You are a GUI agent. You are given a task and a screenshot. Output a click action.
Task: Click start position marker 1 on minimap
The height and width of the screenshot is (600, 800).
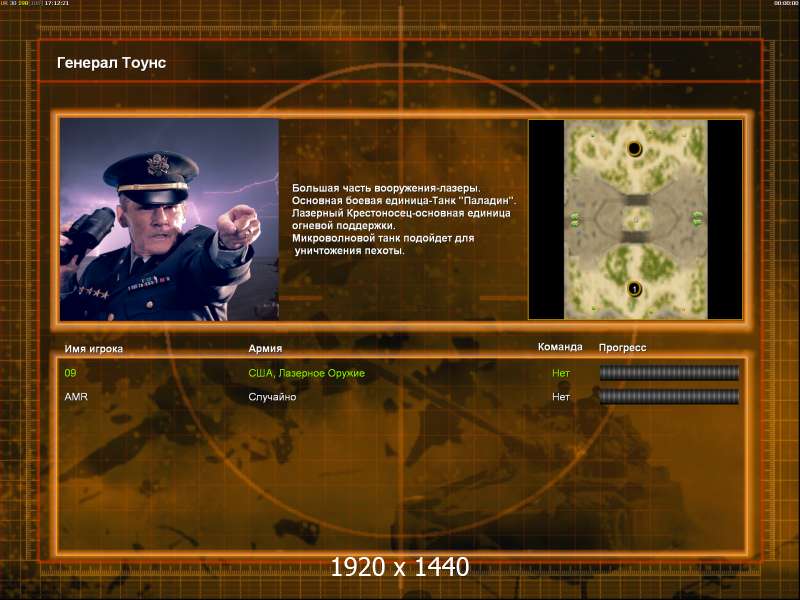click(633, 289)
